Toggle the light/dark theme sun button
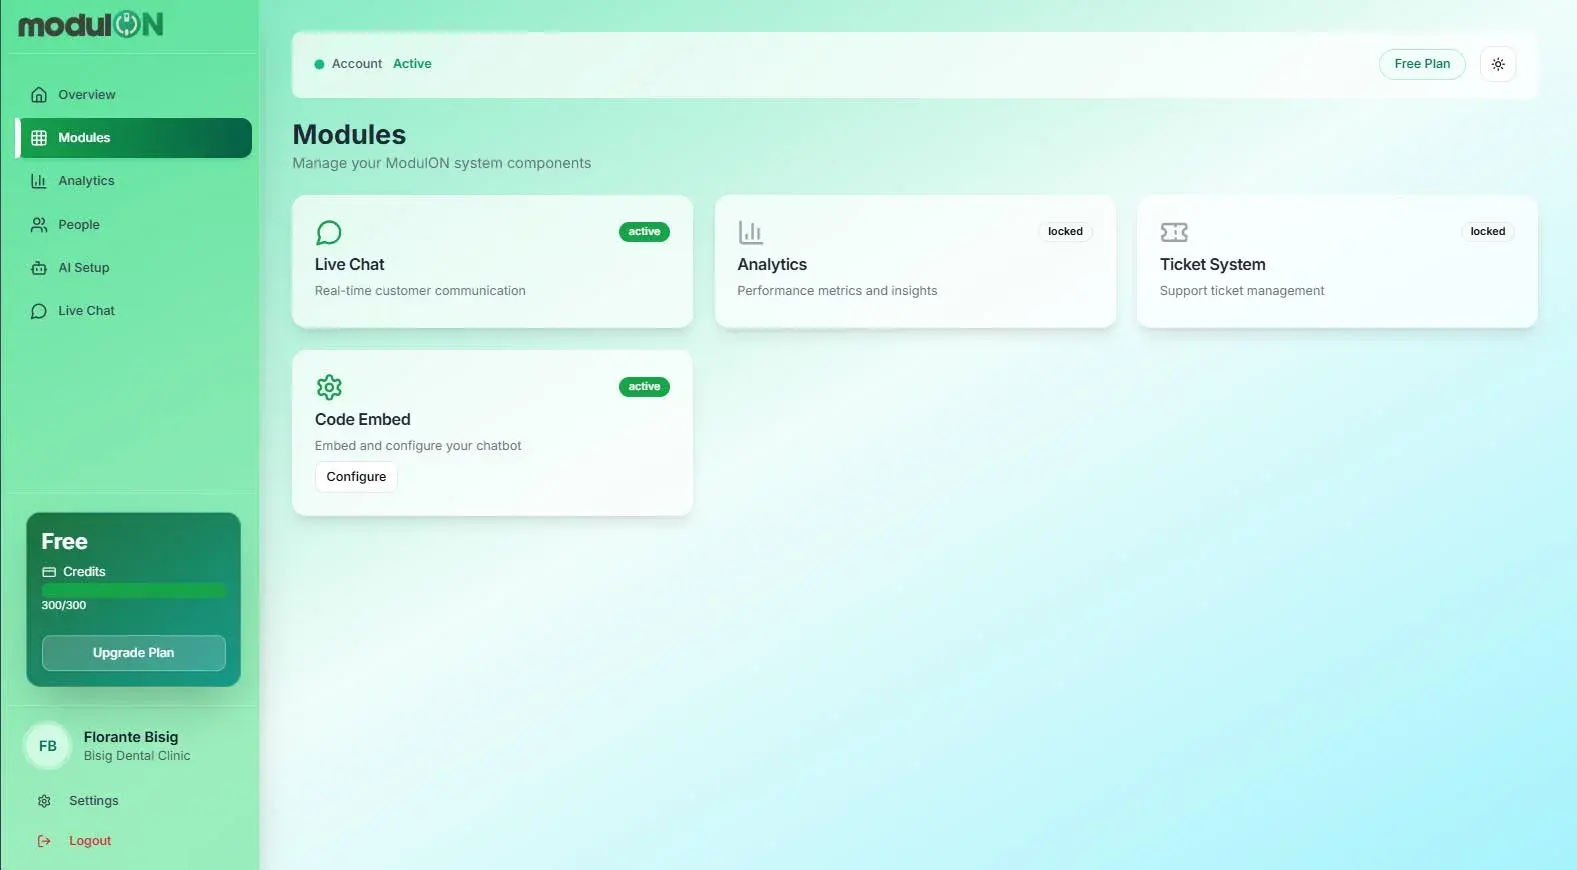 click(x=1498, y=64)
